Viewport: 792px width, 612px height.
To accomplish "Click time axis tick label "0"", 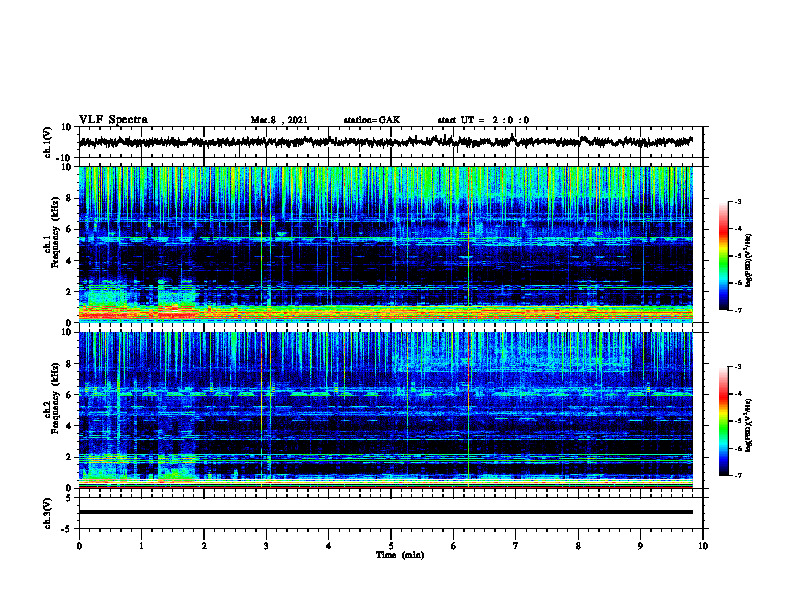I will (79, 546).
